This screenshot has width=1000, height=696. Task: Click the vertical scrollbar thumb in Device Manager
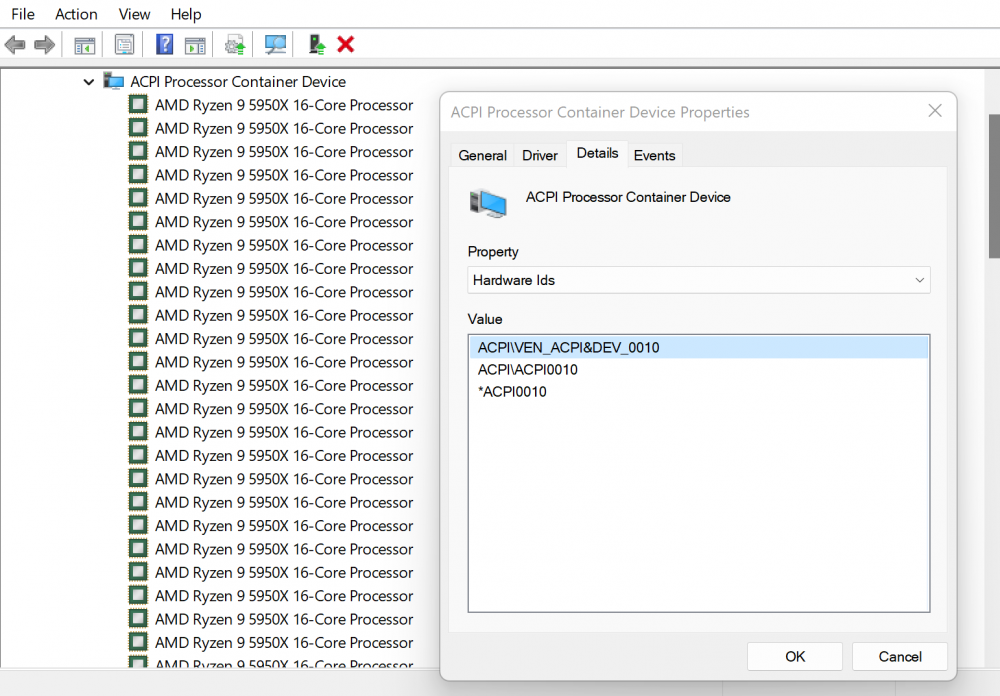pos(994,186)
